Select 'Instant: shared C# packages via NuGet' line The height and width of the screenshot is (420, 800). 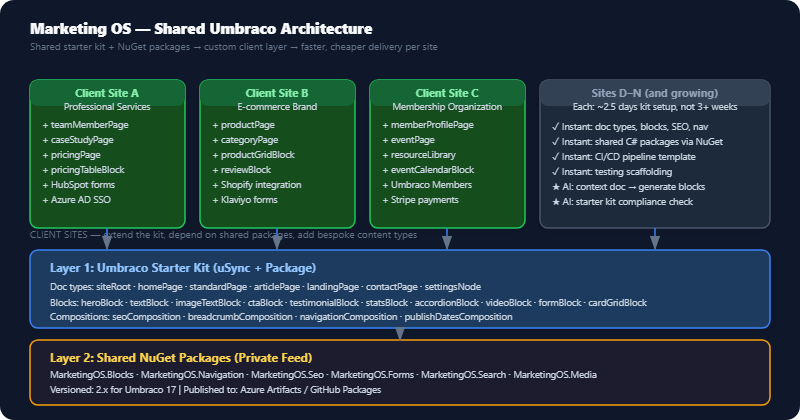pos(637,142)
